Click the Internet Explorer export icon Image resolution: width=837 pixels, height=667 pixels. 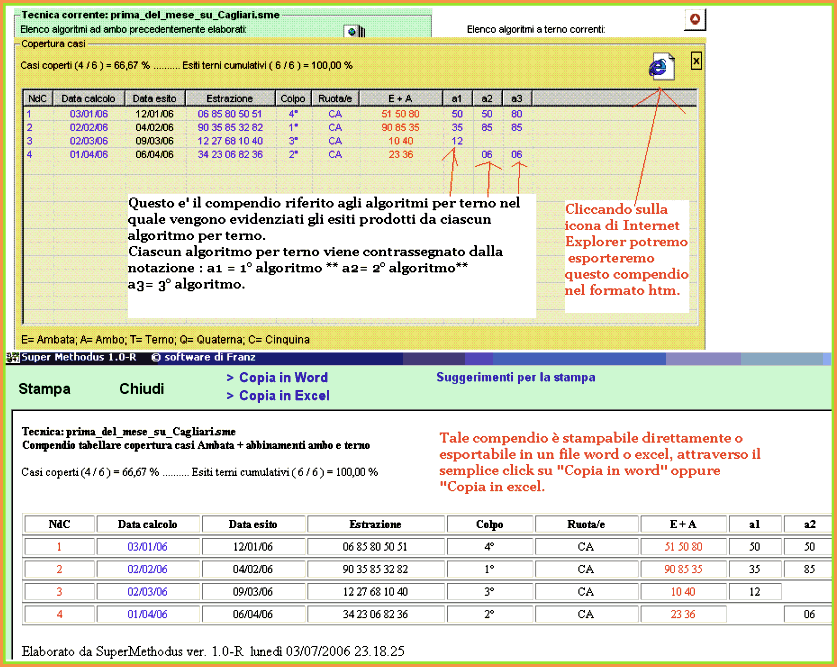(x=661, y=67)
